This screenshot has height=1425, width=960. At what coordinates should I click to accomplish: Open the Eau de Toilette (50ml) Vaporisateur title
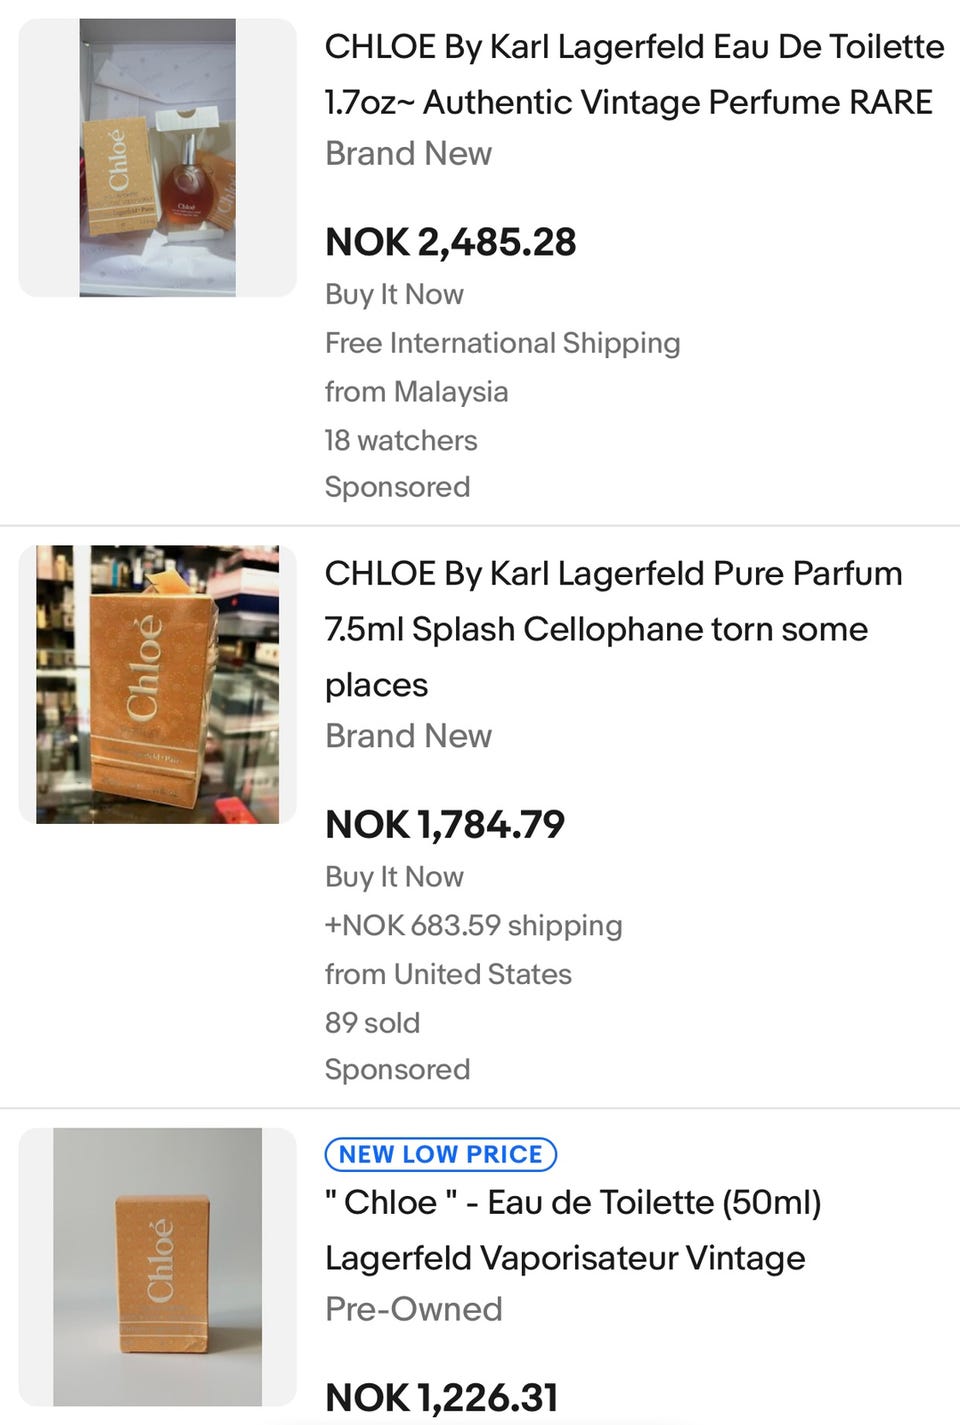pos(572,1229)
